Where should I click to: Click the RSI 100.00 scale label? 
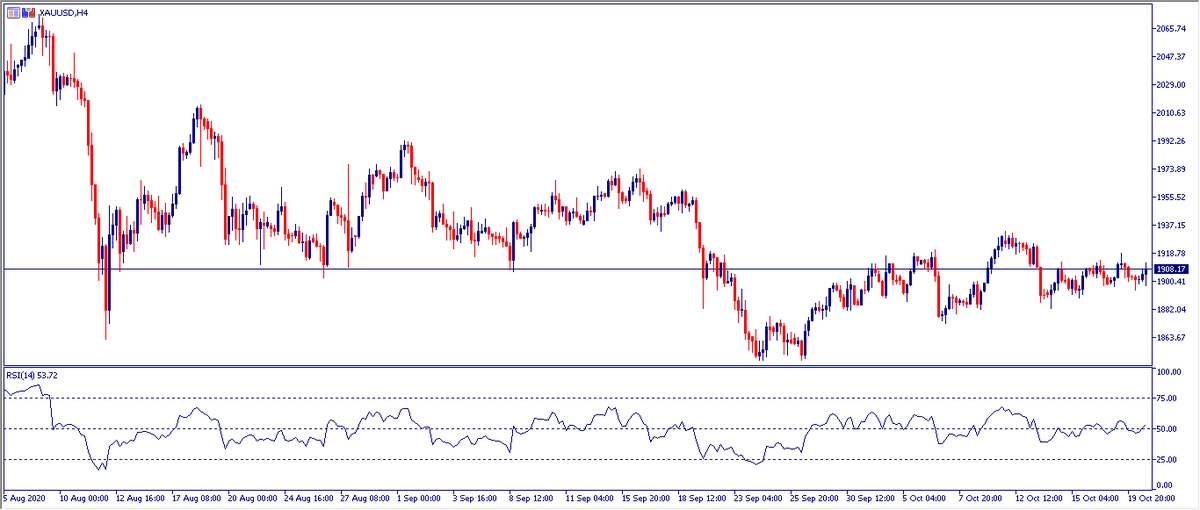[x=1168, y=372]
